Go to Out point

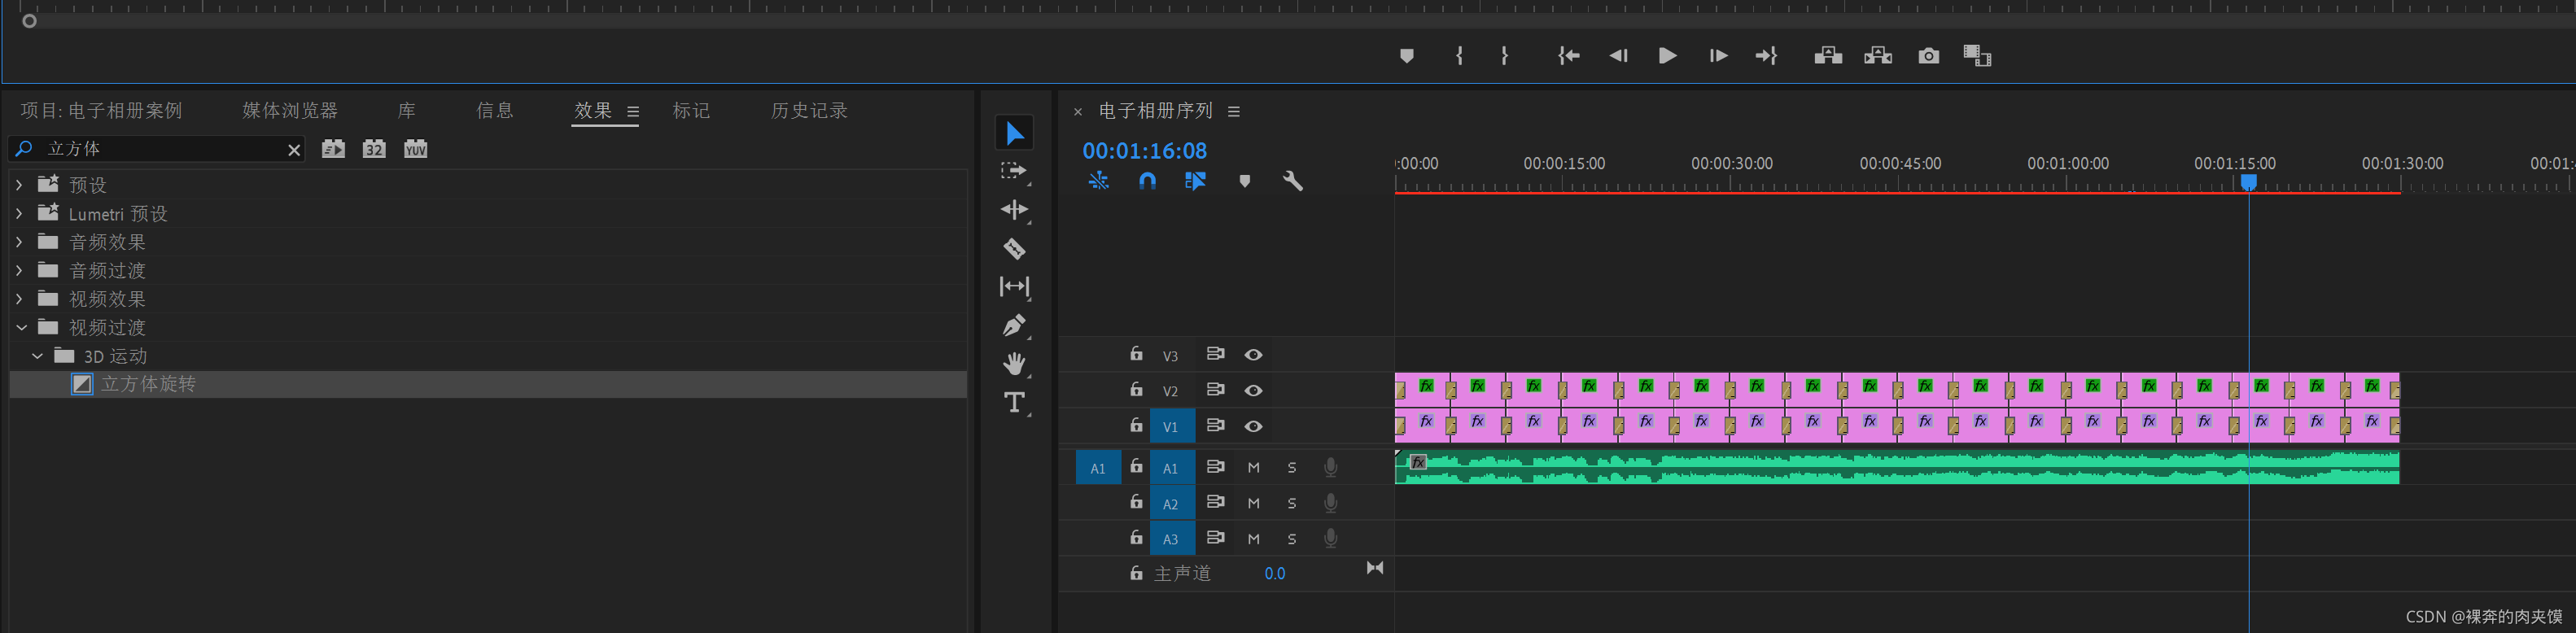(x=1766, y=56)
